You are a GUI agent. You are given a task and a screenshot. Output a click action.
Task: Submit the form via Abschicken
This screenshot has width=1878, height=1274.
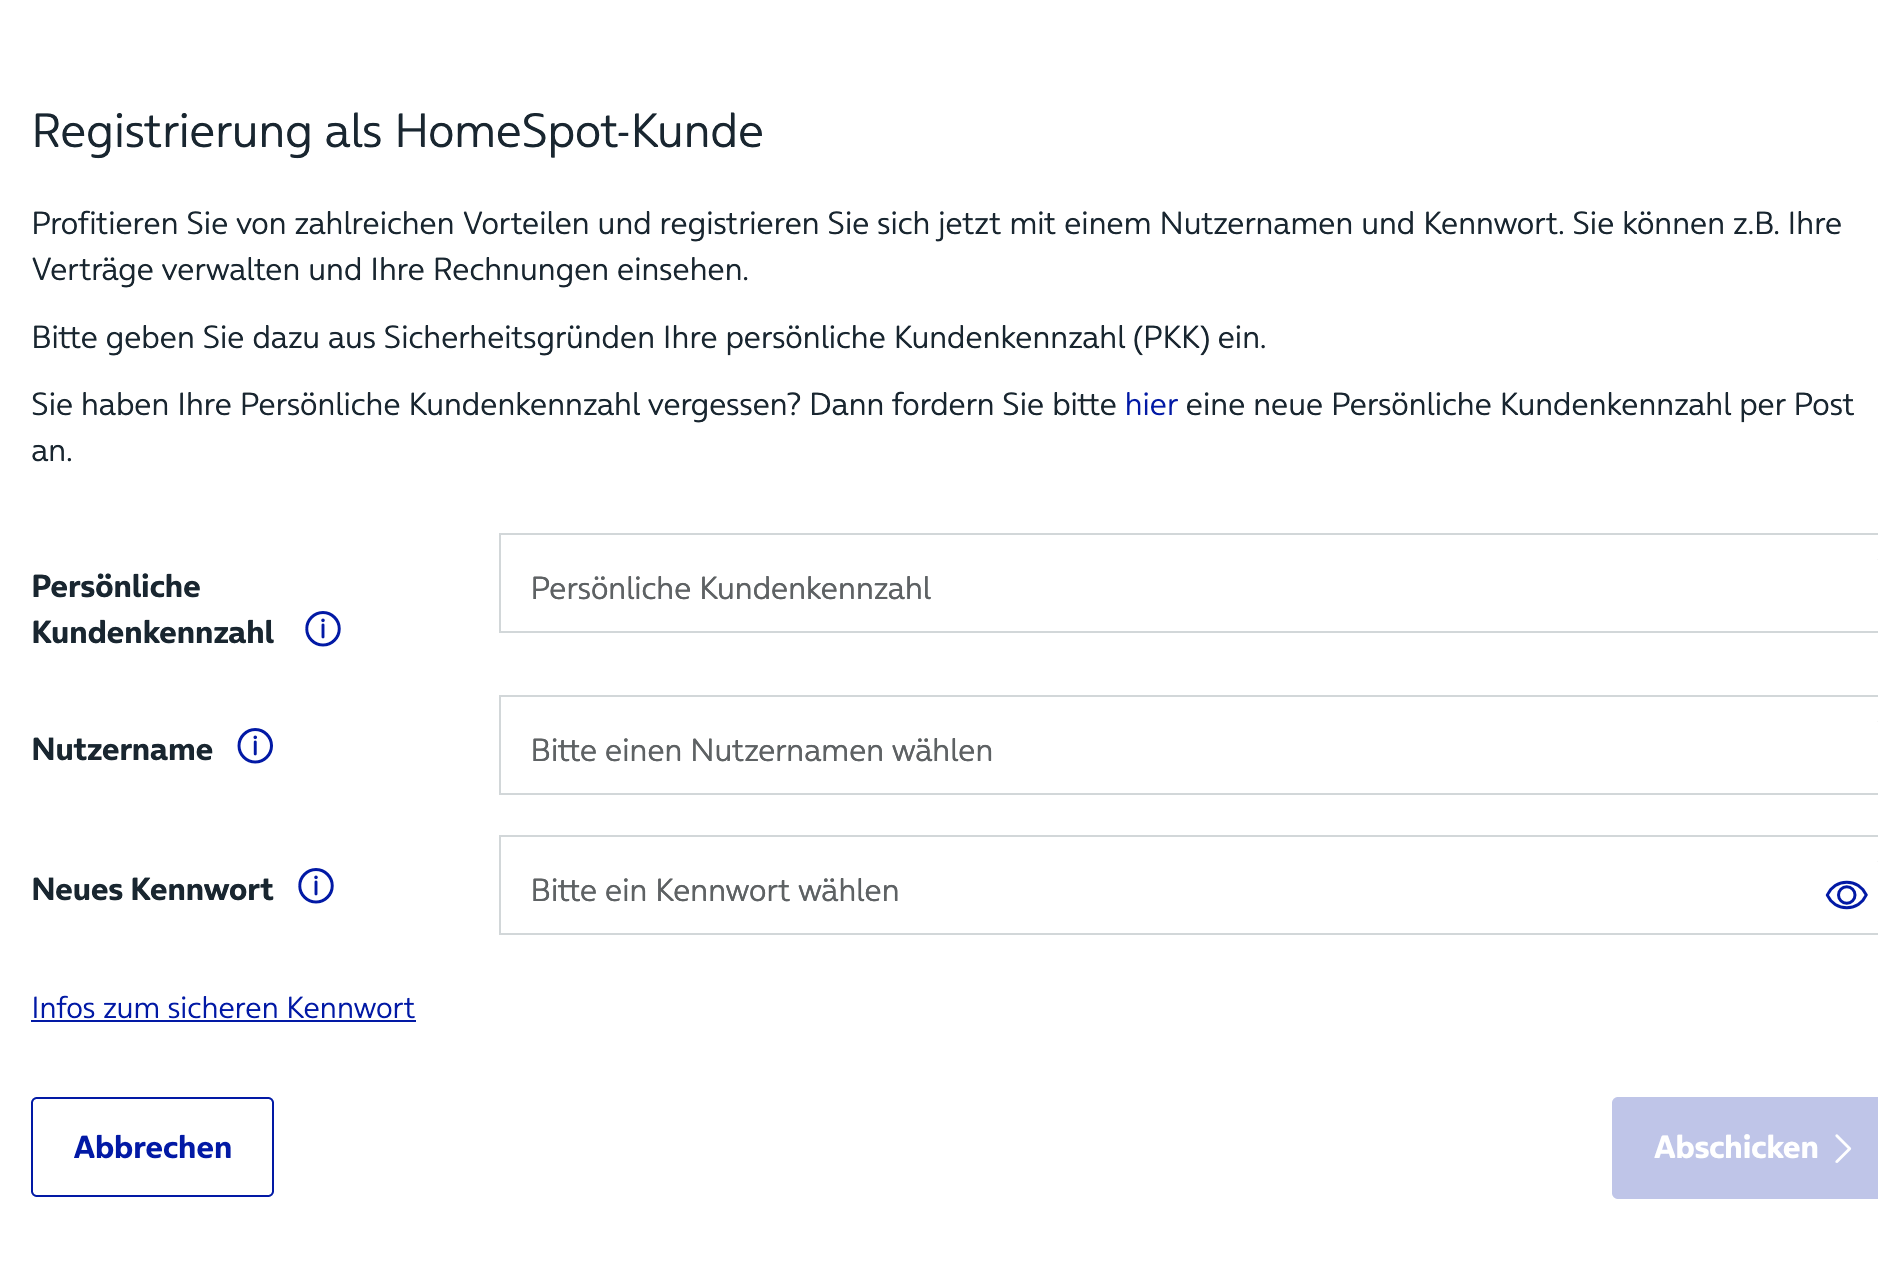coord(1745,1148)
